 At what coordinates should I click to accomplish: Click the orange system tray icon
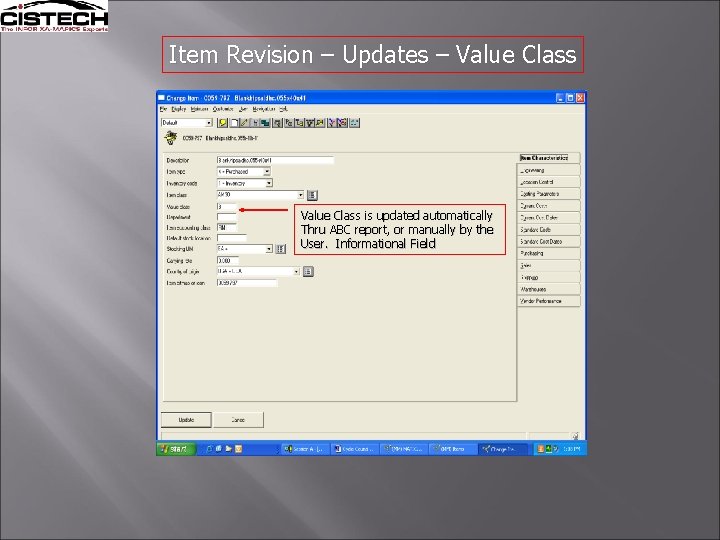(540, 449)
